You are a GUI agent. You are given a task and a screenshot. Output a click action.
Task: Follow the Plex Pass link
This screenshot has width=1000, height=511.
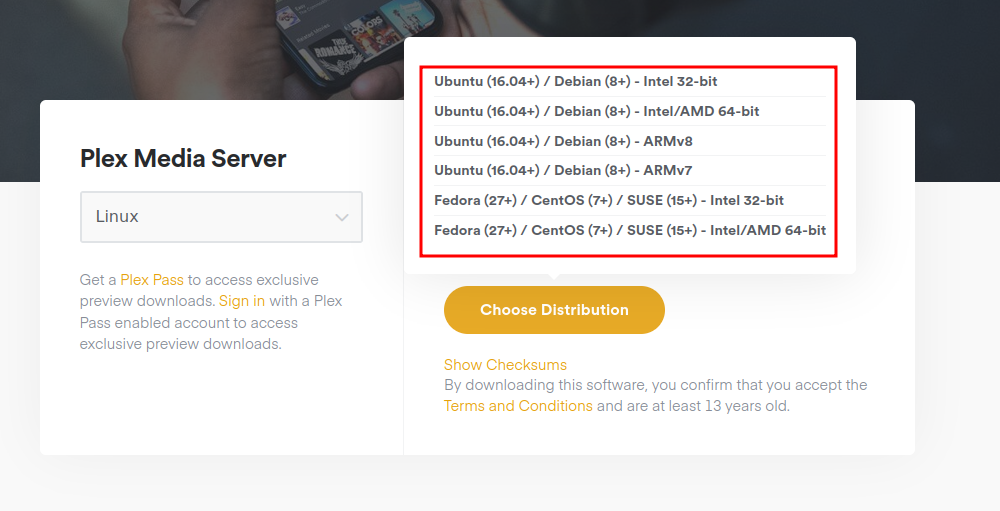[152, 280]
